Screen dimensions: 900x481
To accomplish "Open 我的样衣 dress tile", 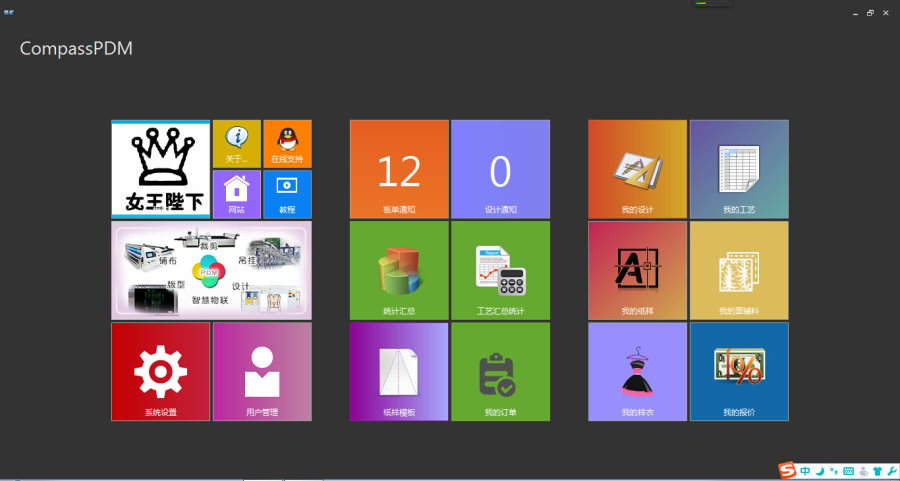I will 638,371.
